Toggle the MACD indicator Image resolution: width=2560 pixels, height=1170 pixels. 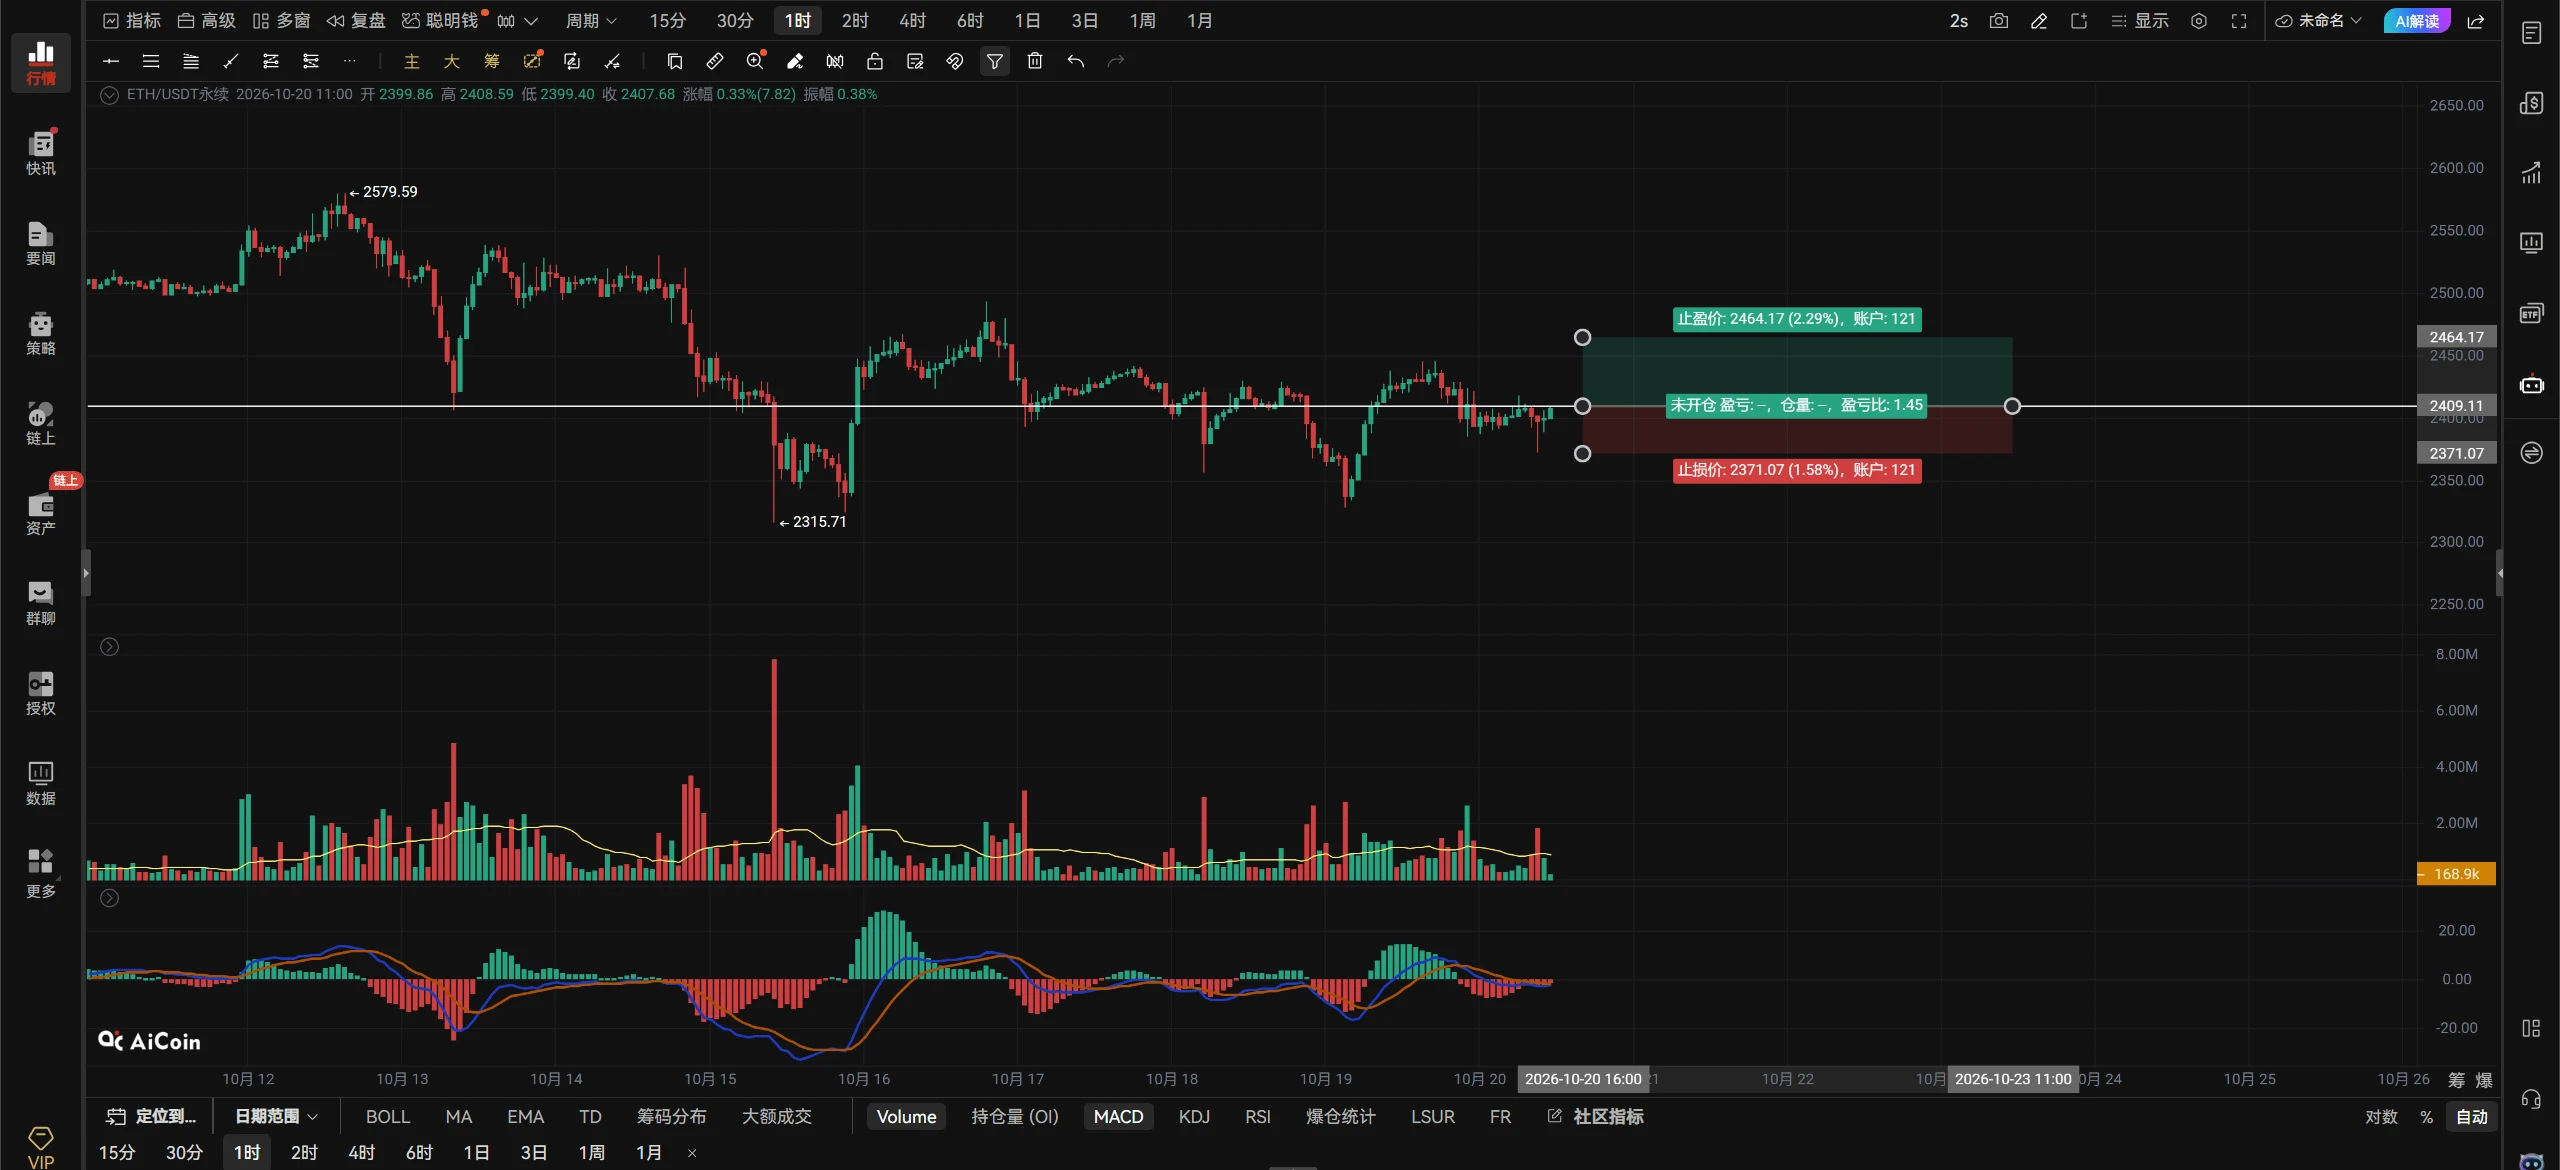1118,1116
